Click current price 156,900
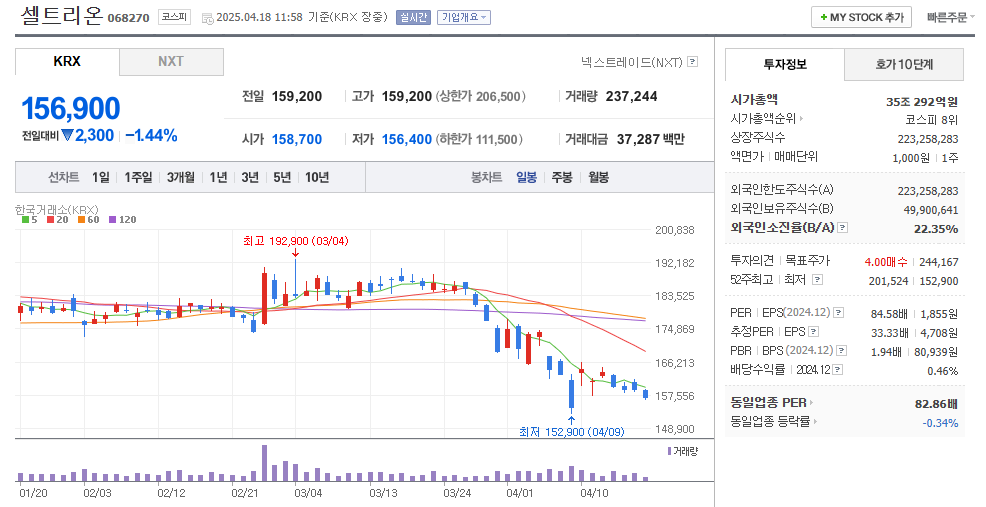The height and width of the screenshot is (507, 986). pos(71,108)
